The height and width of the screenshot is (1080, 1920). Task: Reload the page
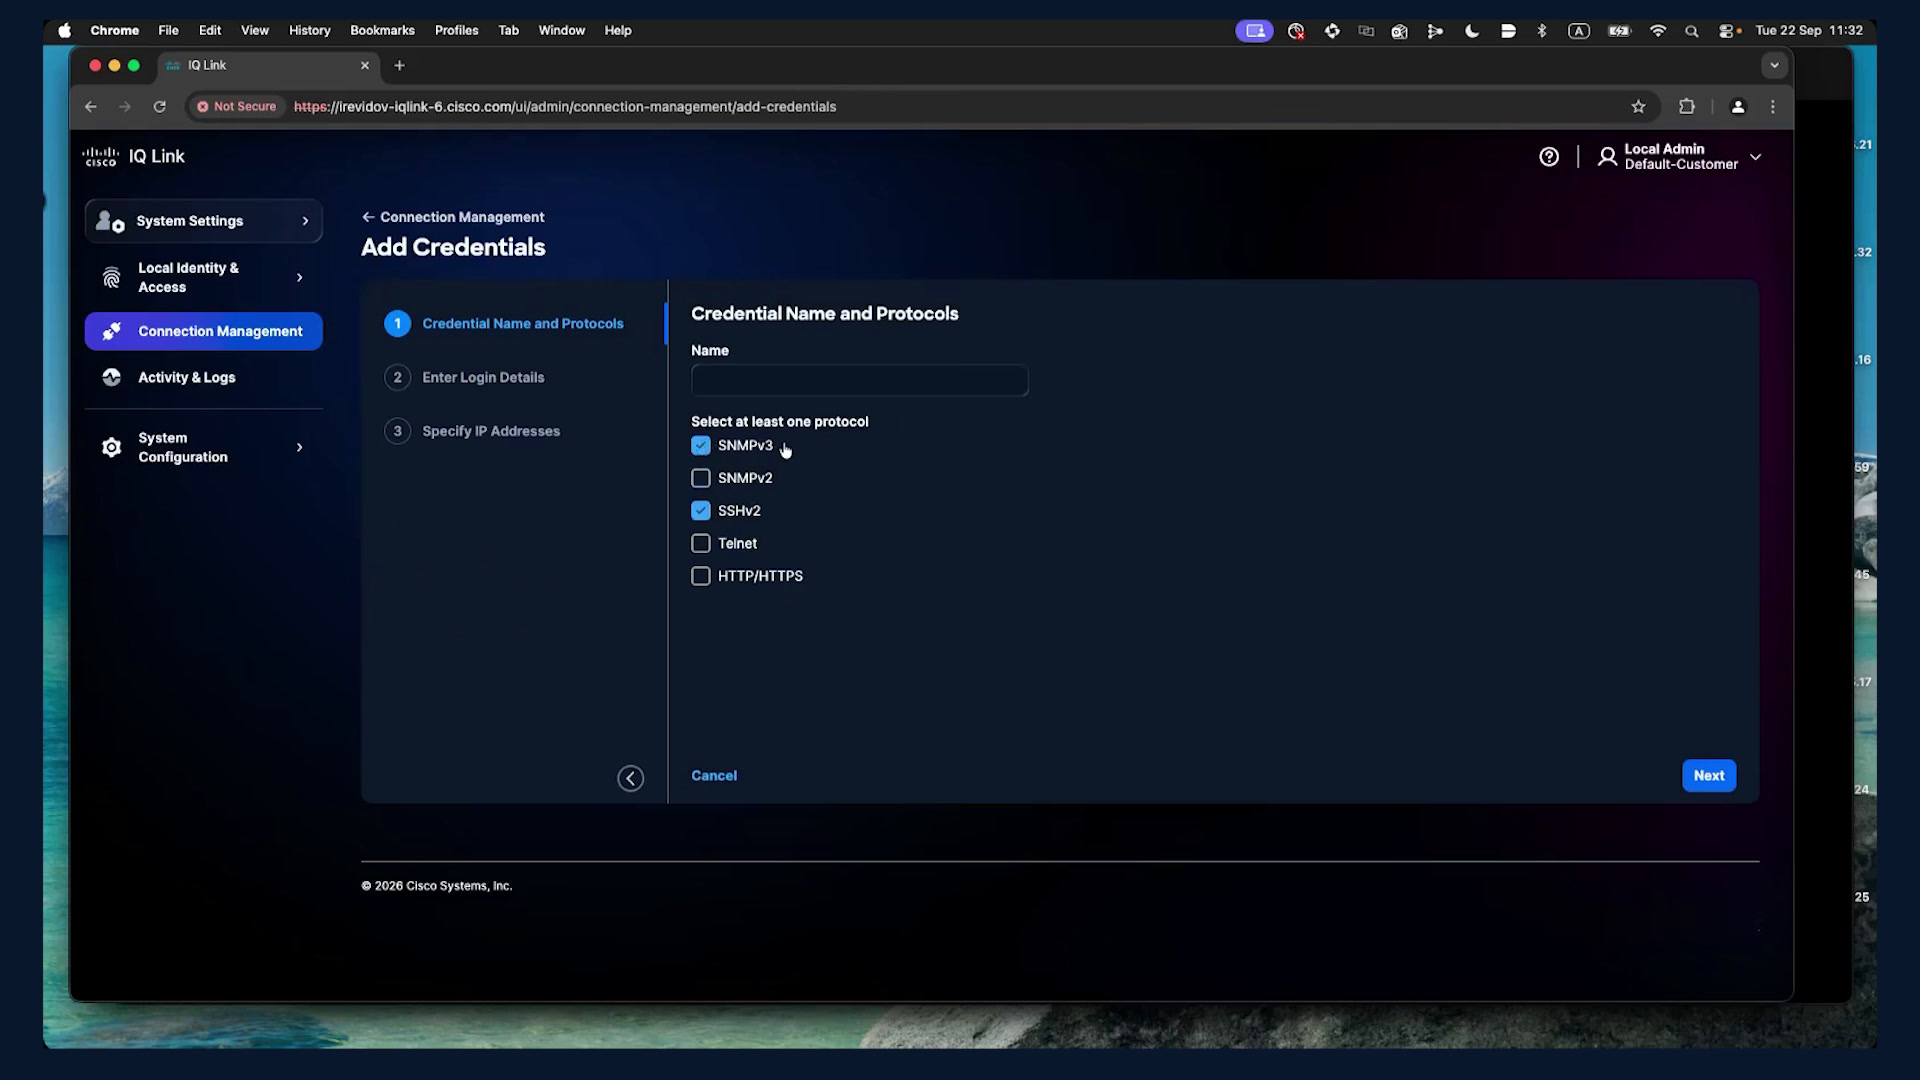pyautogui.click(x=159, y=107)
